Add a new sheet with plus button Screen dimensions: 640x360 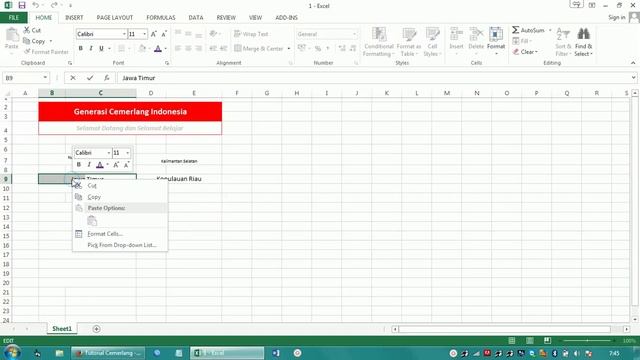pos(96,329)
